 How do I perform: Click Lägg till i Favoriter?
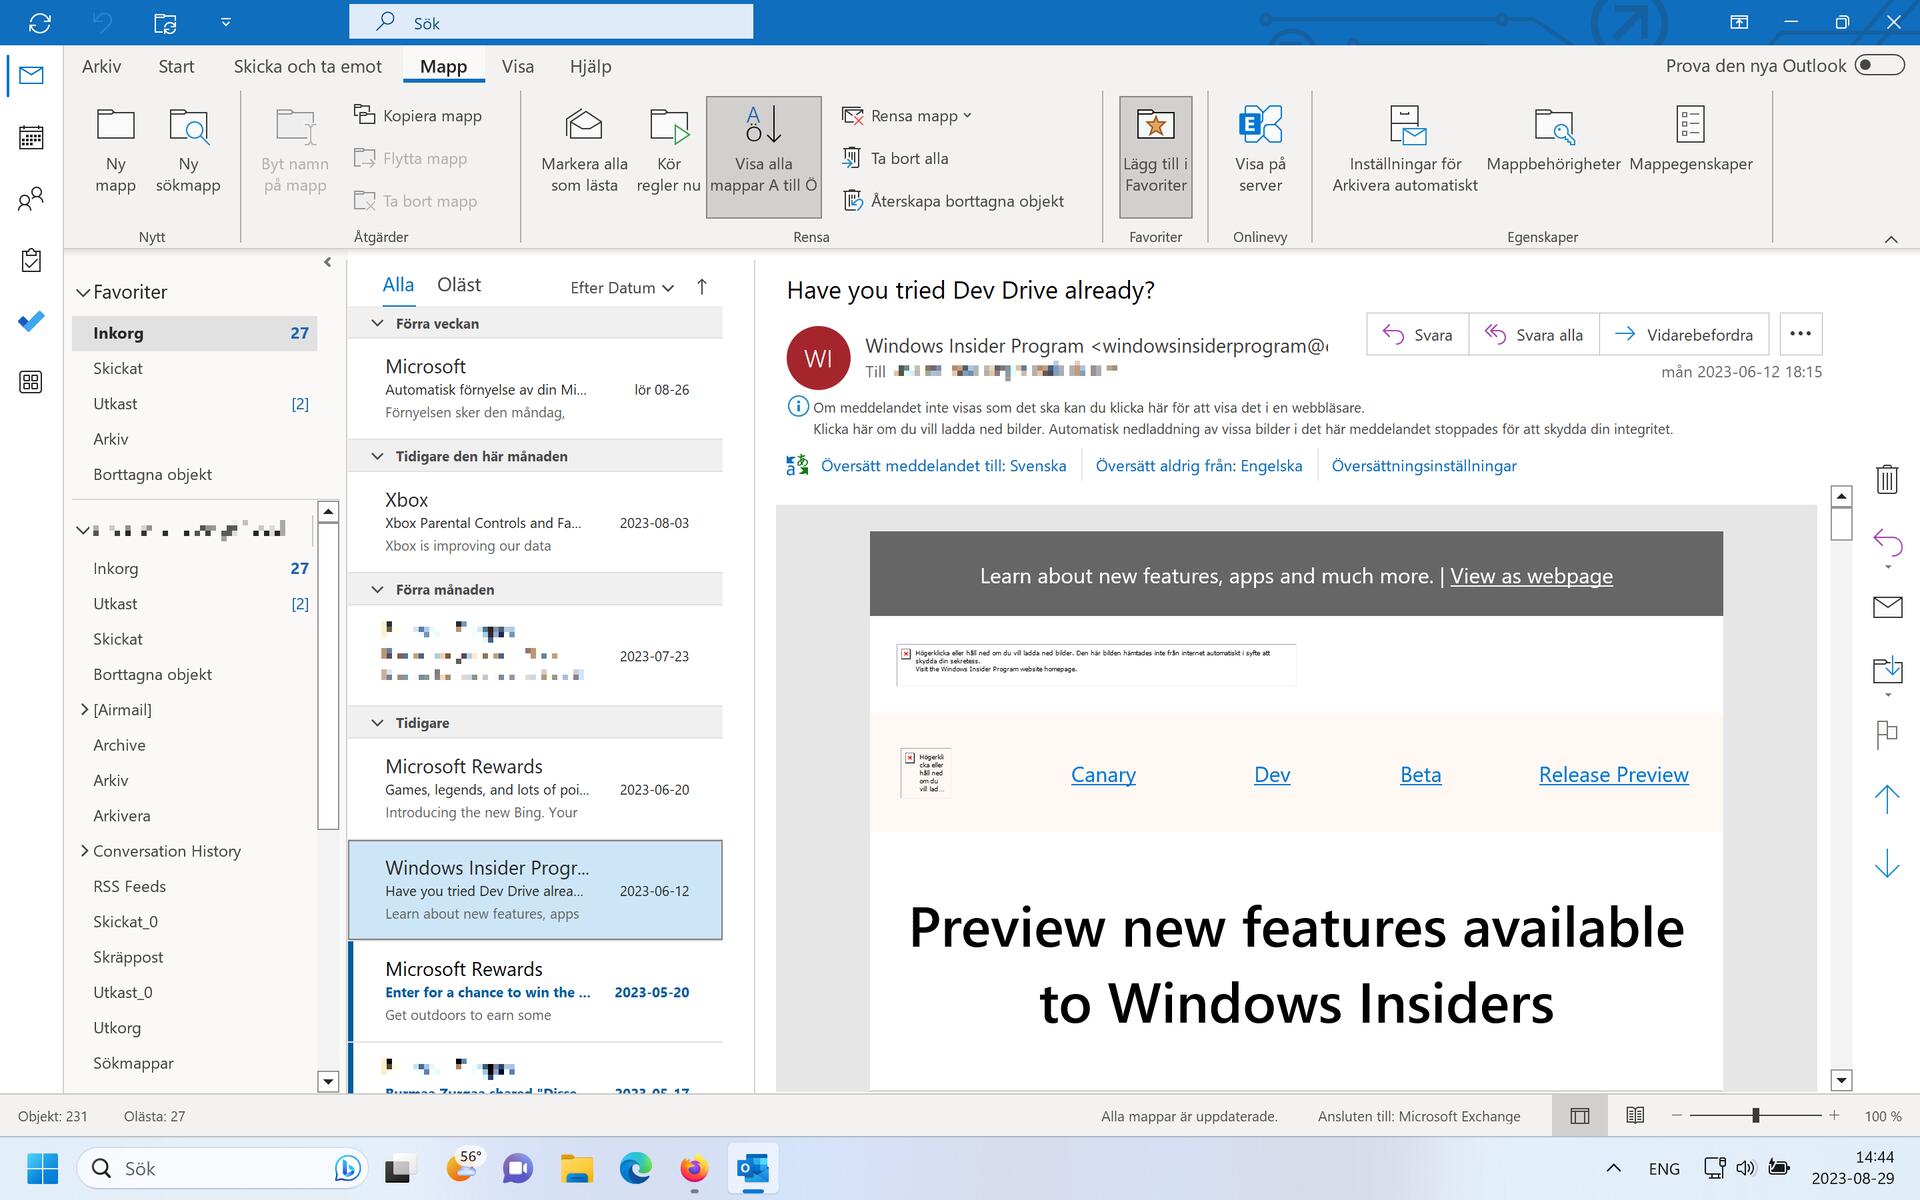1155,150
